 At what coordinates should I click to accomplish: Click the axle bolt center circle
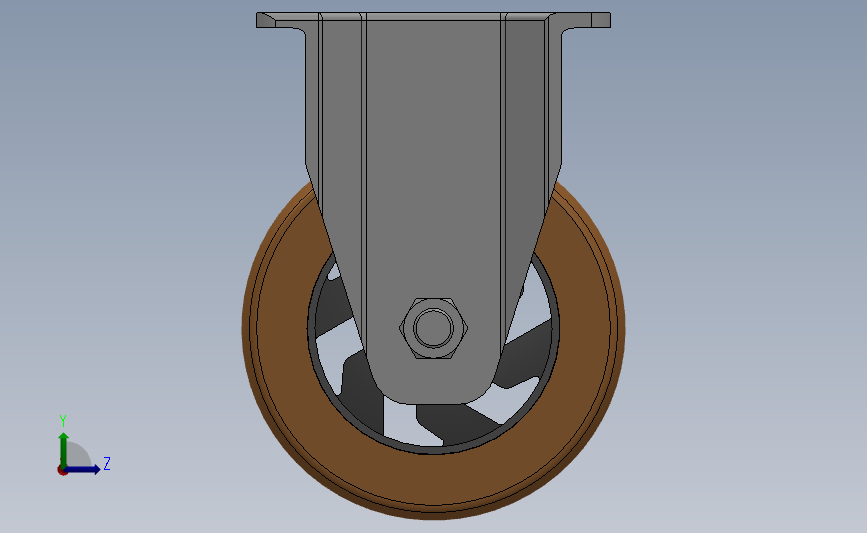pos(434,327)
